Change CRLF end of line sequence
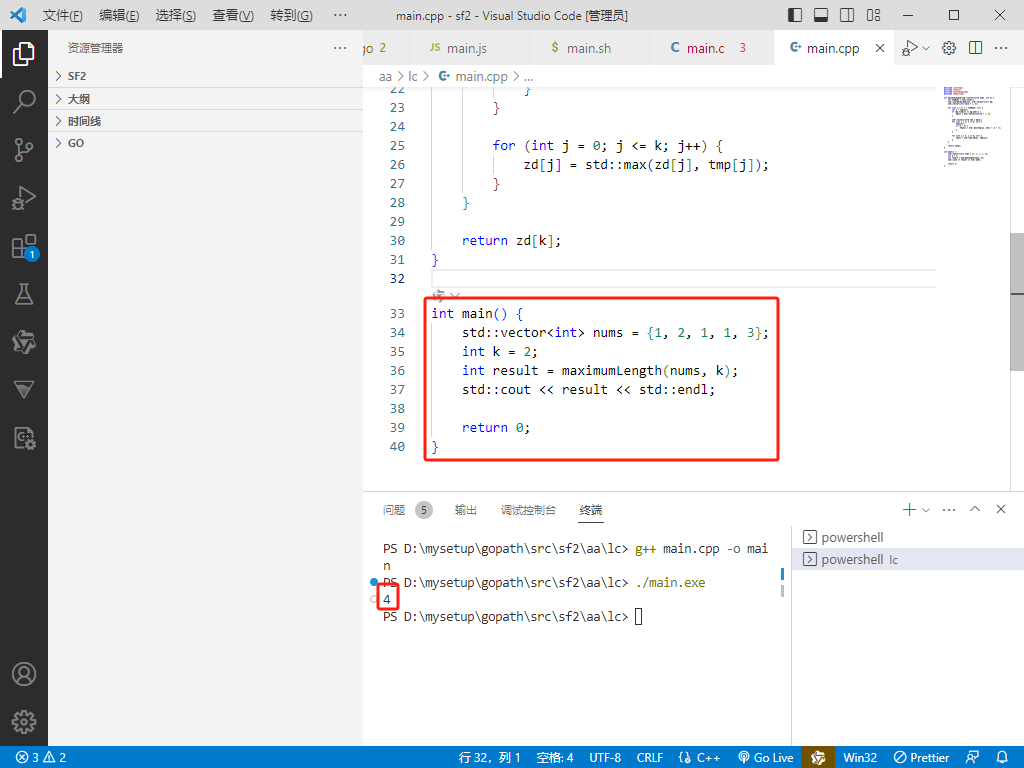 650,758
